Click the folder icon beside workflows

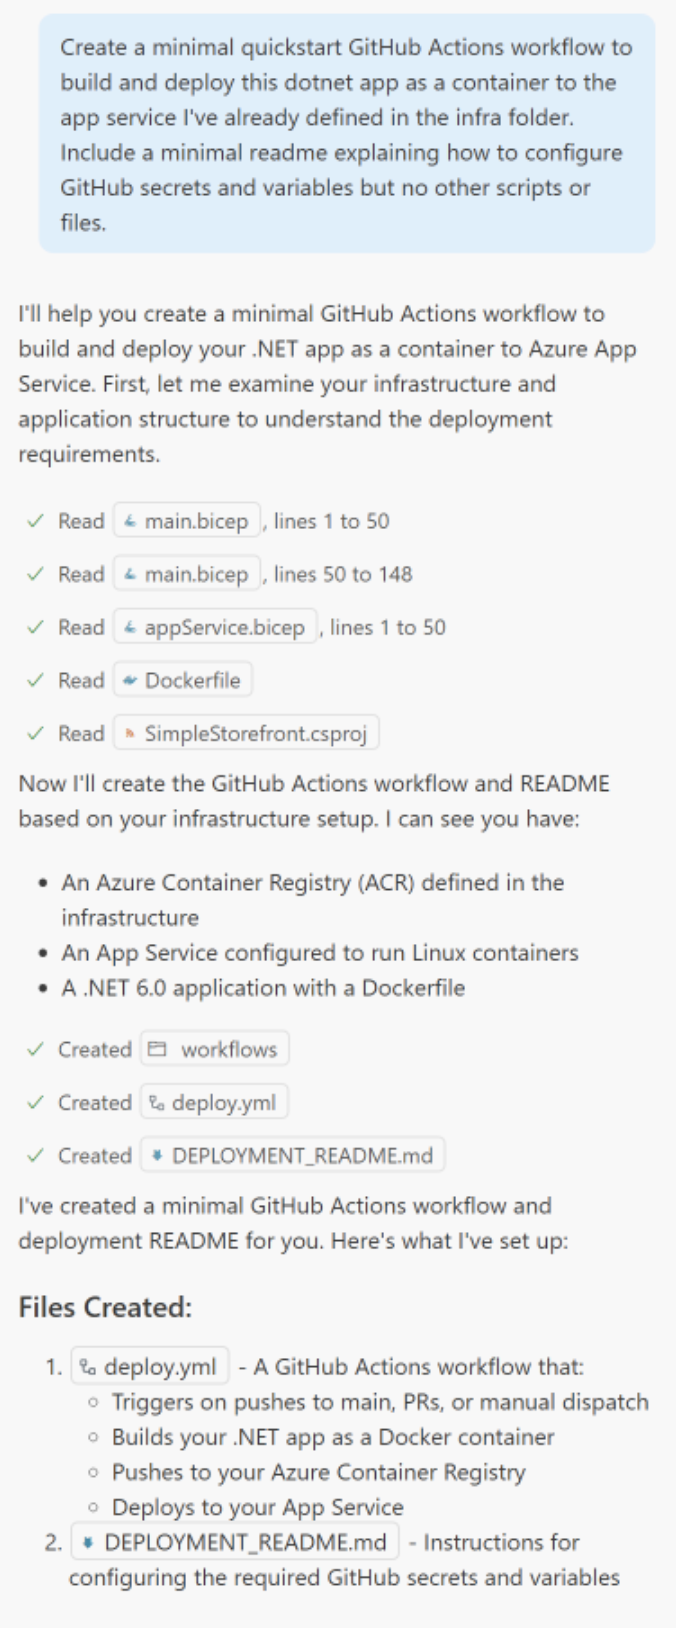[159, 1049]
